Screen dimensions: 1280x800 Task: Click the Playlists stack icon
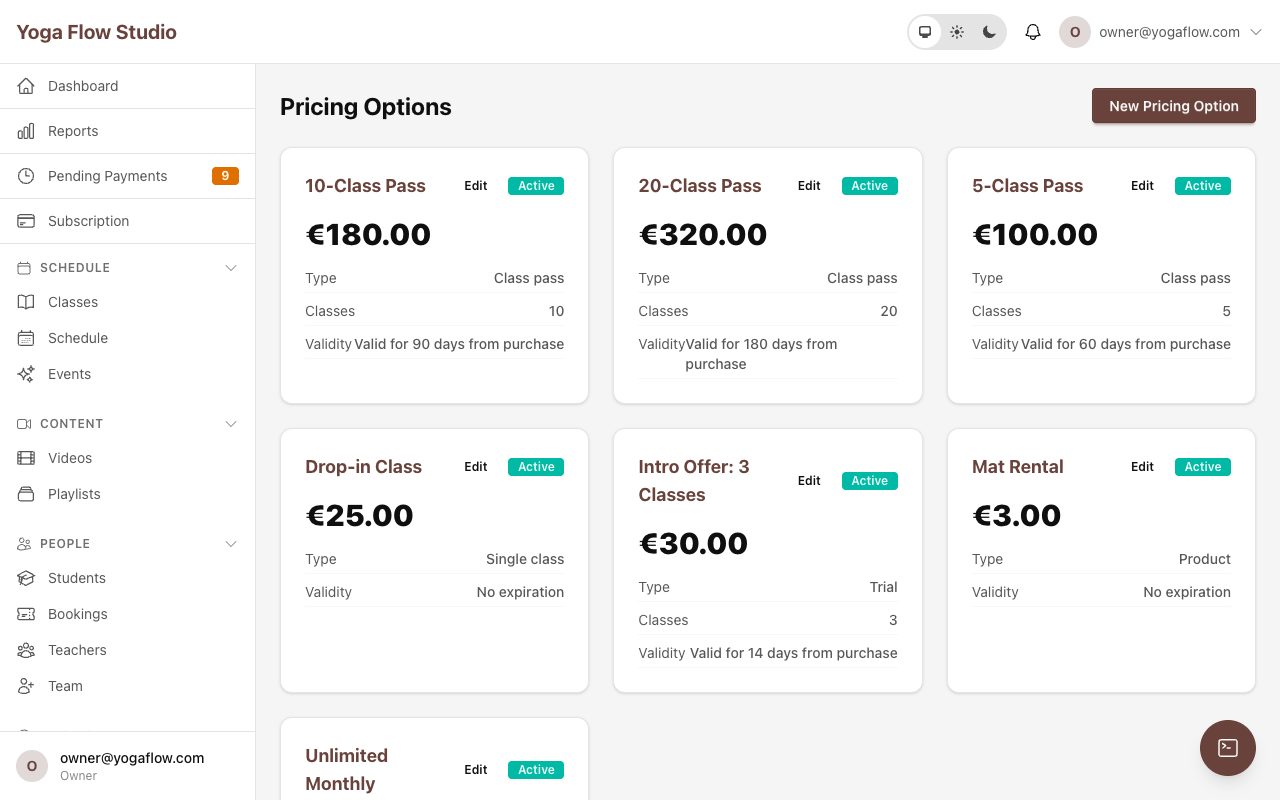(26, 494)
